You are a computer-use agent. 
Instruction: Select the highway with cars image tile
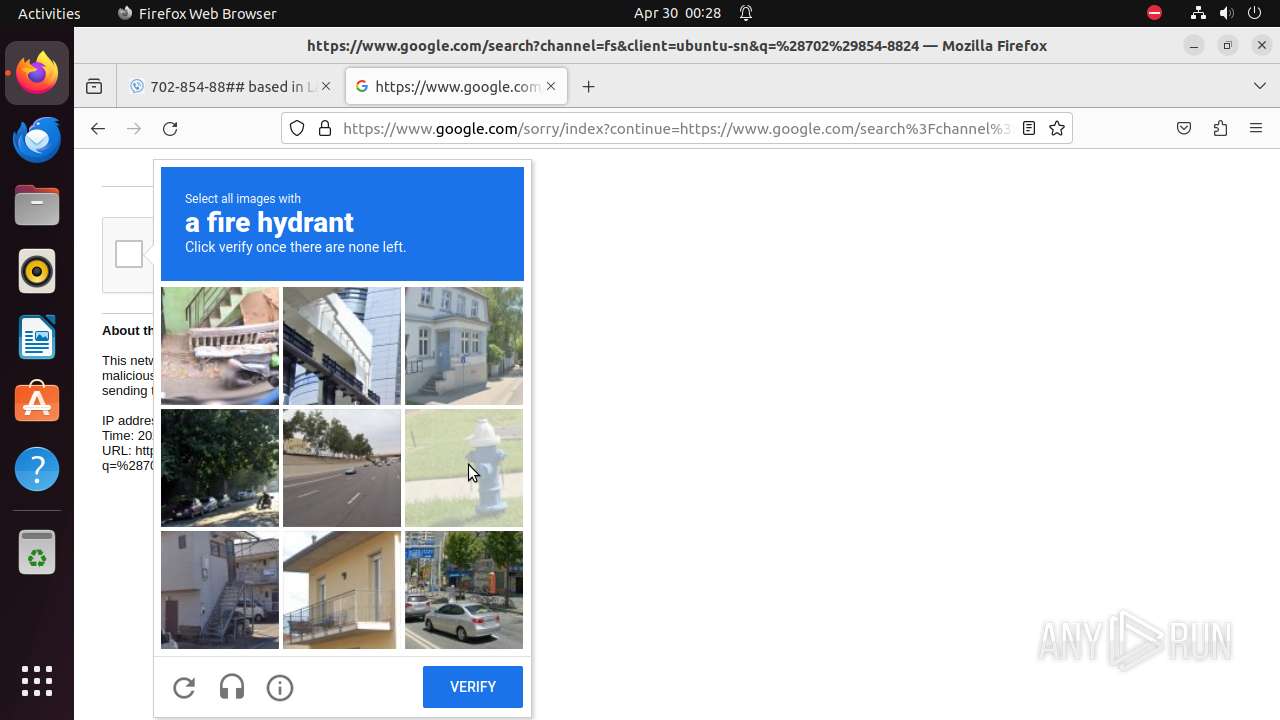(342, 468)
